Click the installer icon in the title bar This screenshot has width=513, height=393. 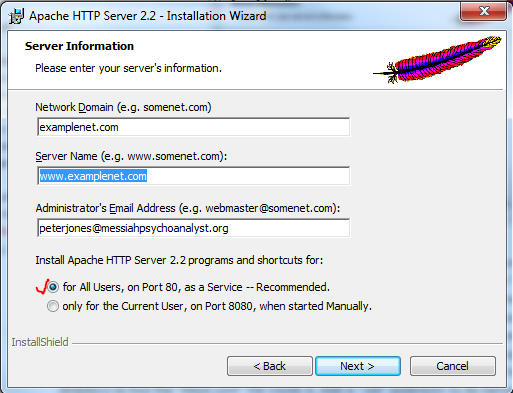coord(16,16)
